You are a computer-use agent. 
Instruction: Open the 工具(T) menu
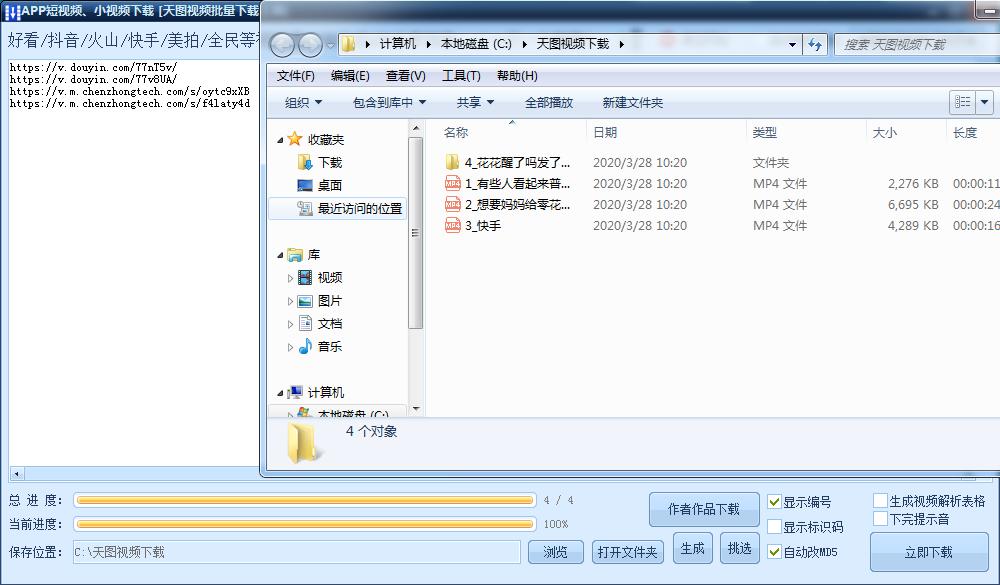coord(461,76)
